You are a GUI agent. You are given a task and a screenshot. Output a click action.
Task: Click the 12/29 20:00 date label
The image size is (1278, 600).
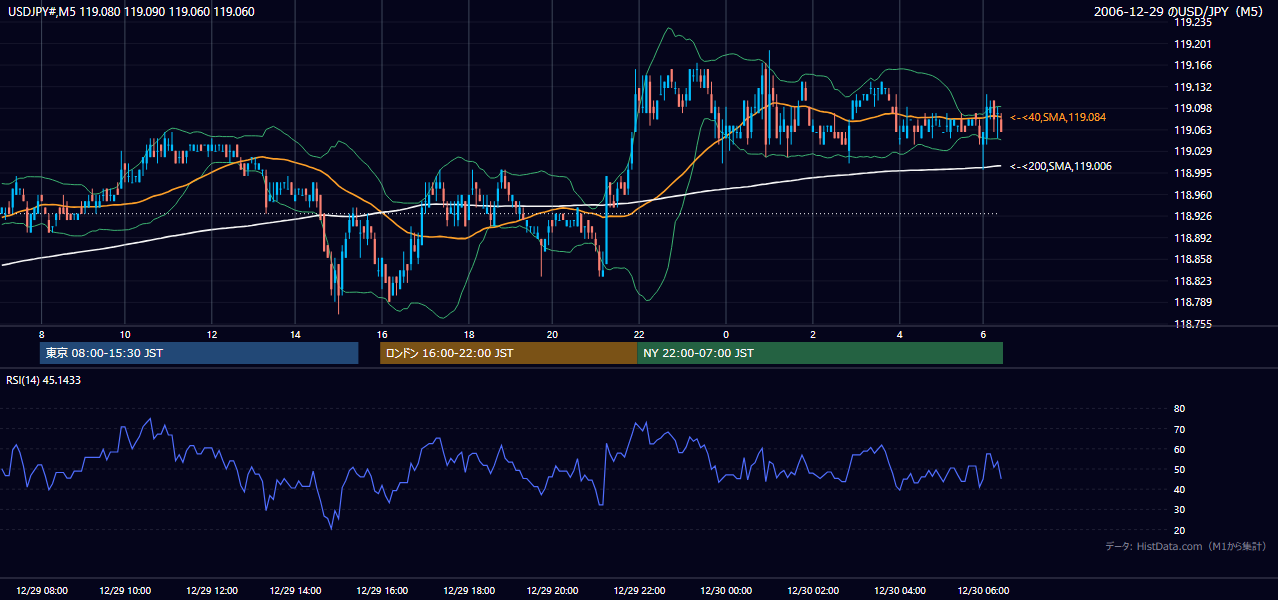pyautogui.click(x=553, y=590)
